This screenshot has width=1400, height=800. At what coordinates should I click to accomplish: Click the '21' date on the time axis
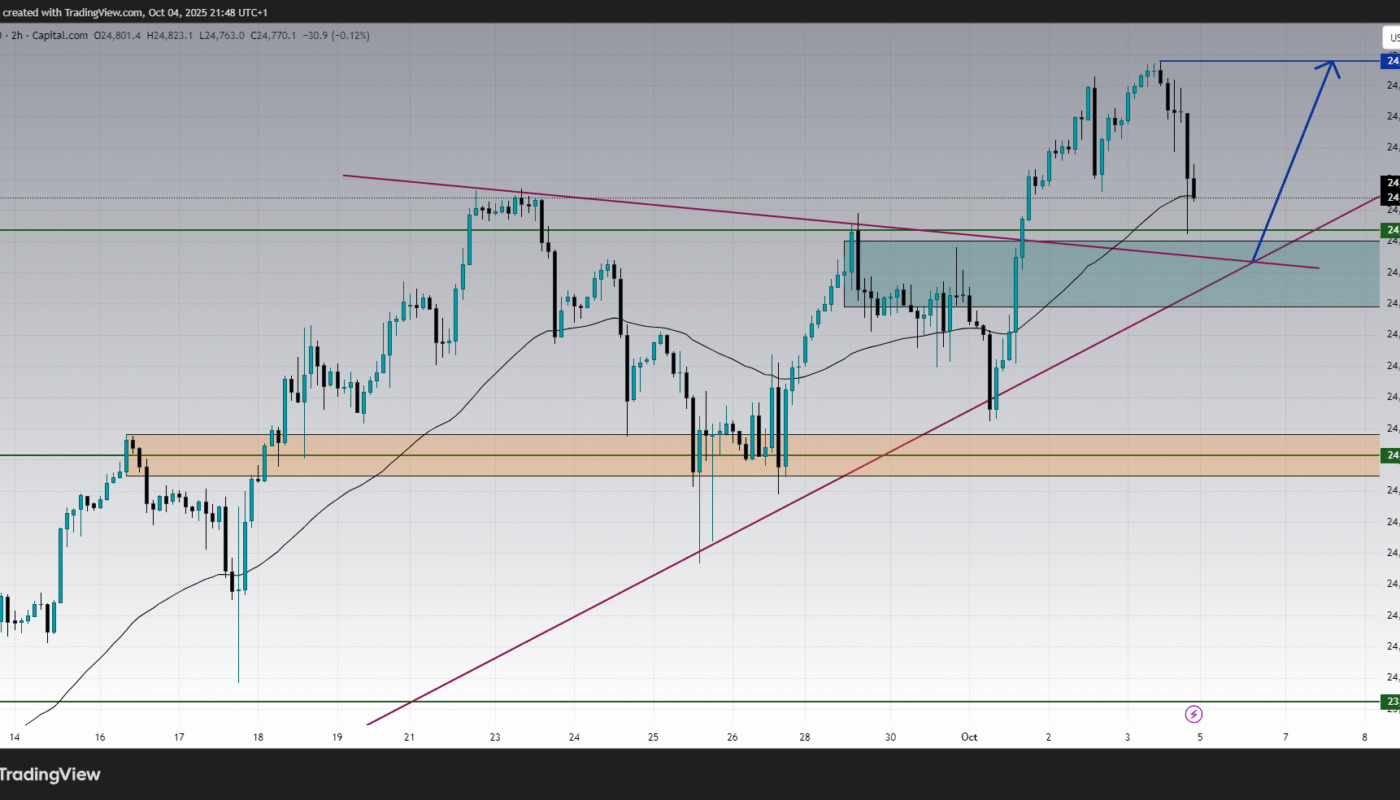click(x=410, y=737)
